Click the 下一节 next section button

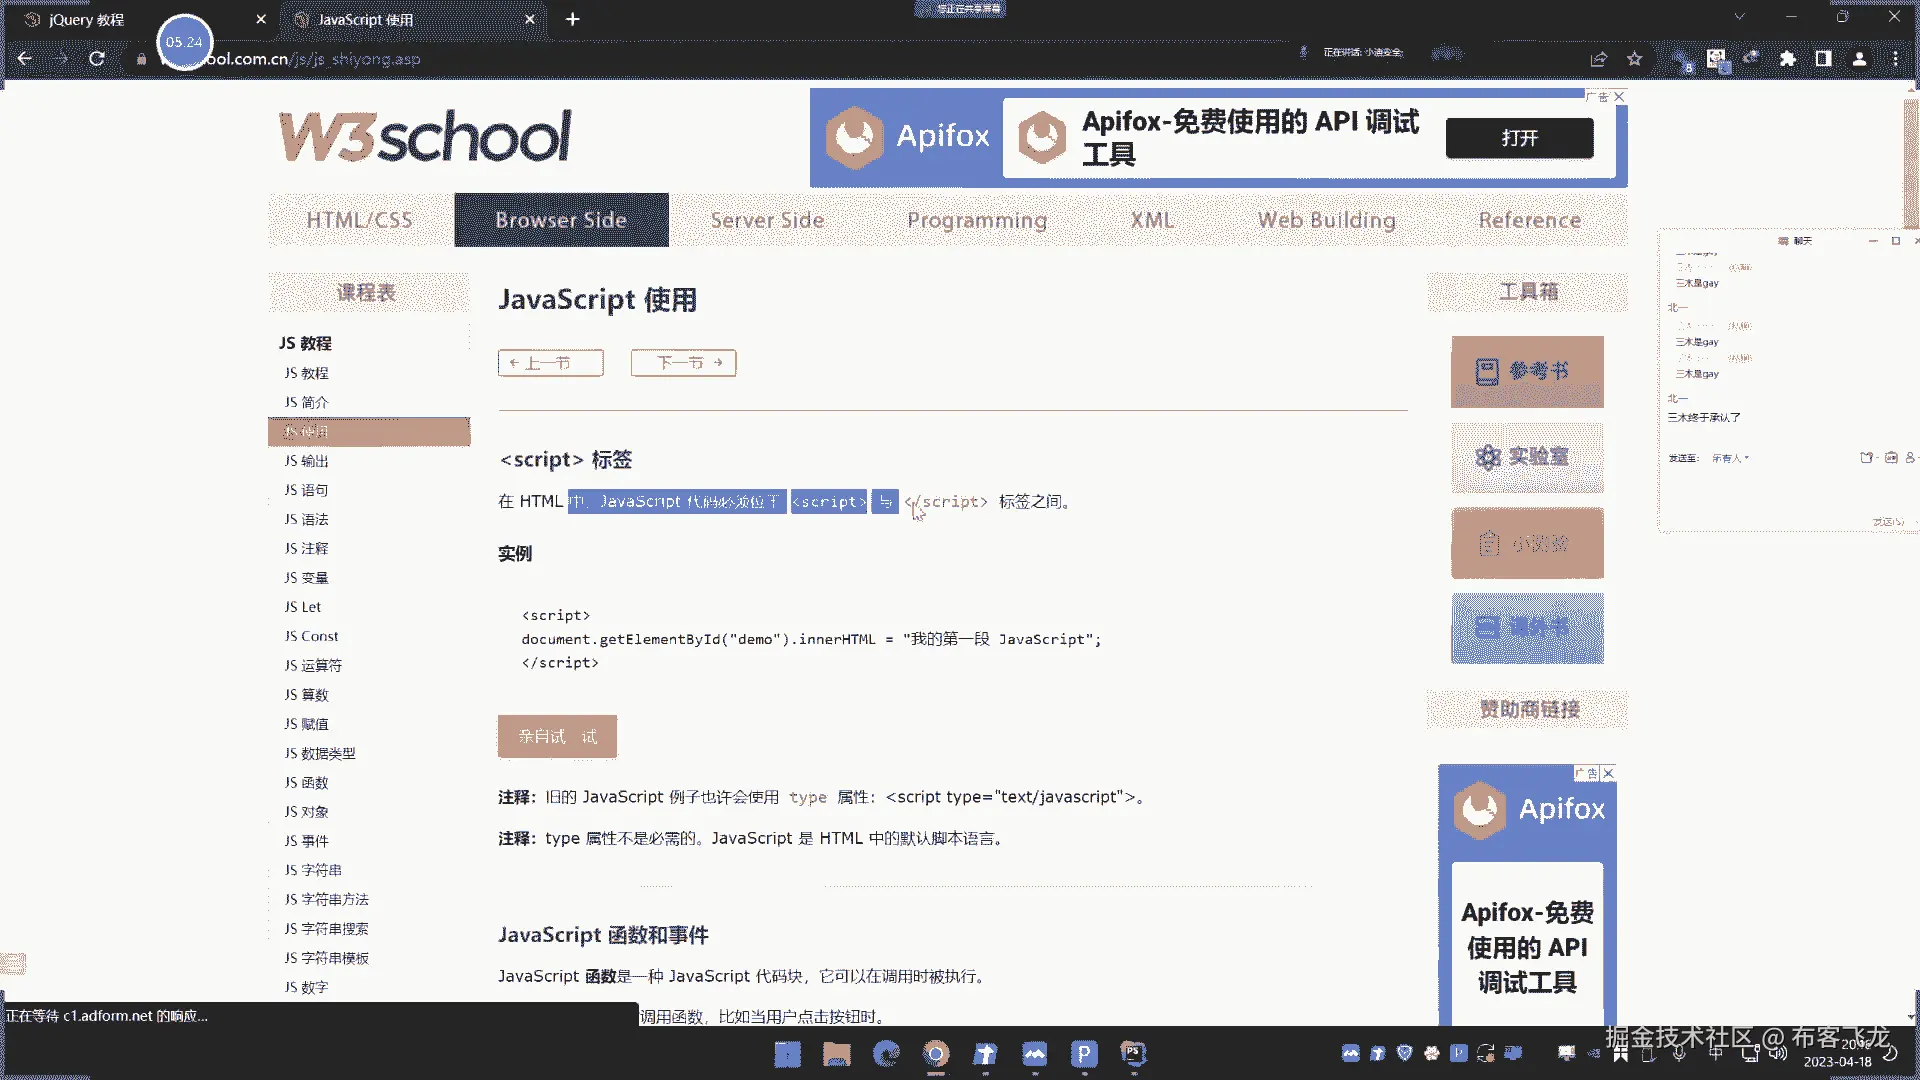tap(684, 363)
